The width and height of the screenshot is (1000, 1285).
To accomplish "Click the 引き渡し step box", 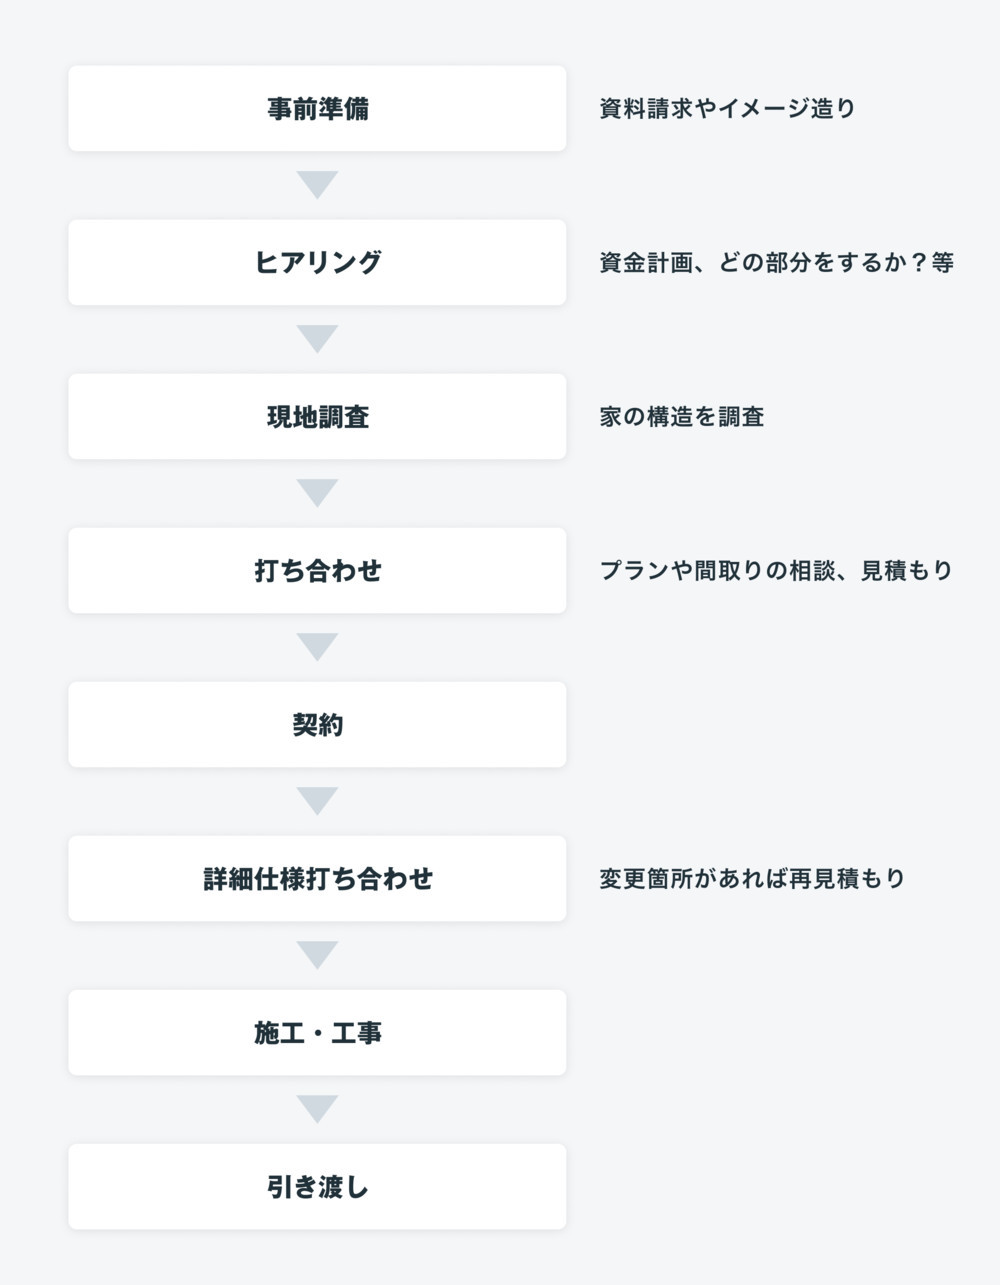I will pyautogui.click(x=317, y=1187).
